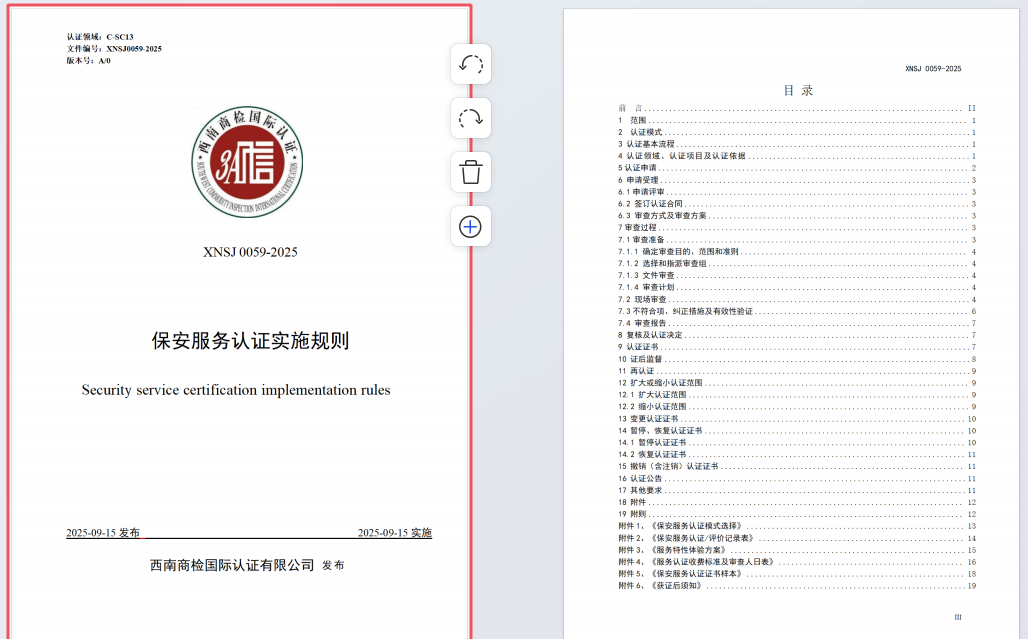Insert a page with the plus icon
The image size is (1028, 639).
point(471,226)
